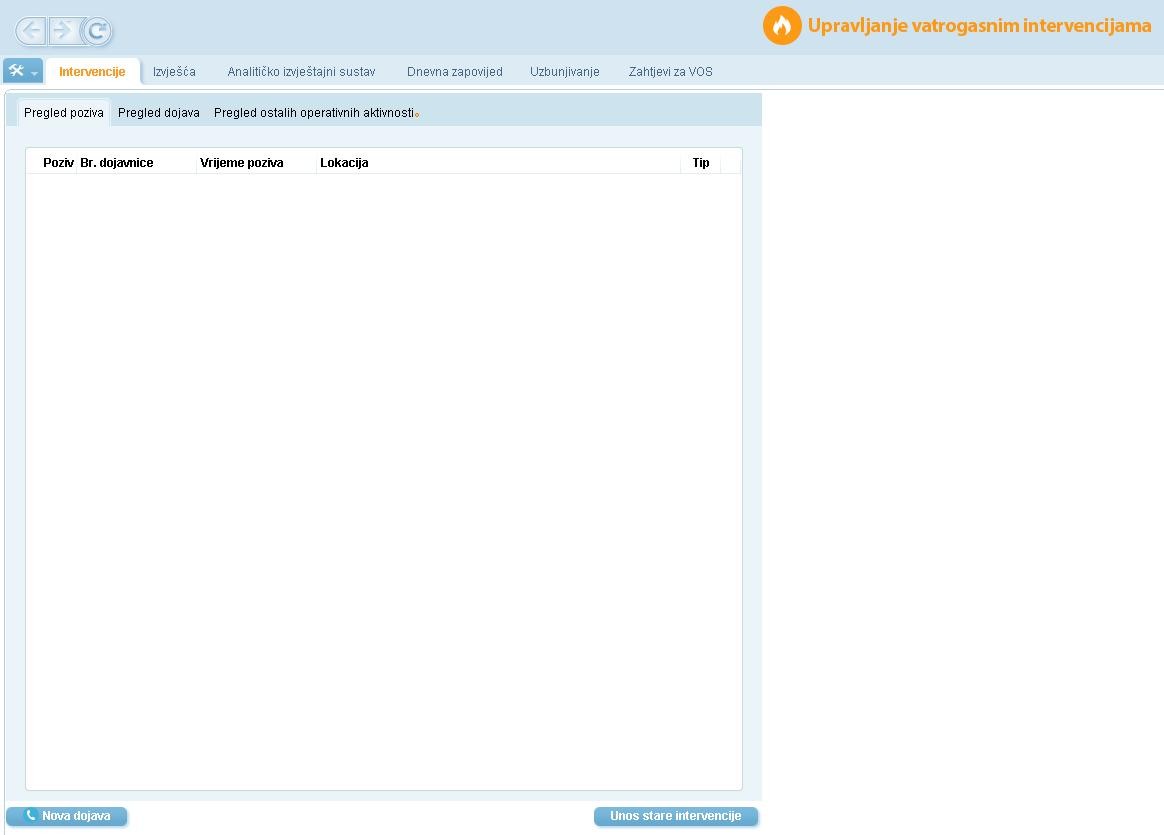Sort by the Poziv column header

(58, 163)
